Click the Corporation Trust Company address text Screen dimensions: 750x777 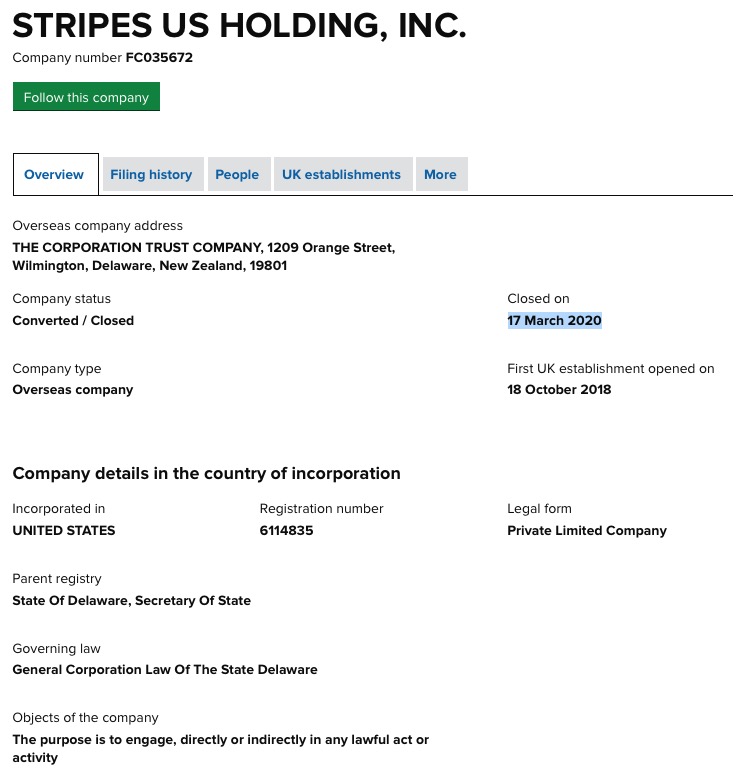[203, 257]
